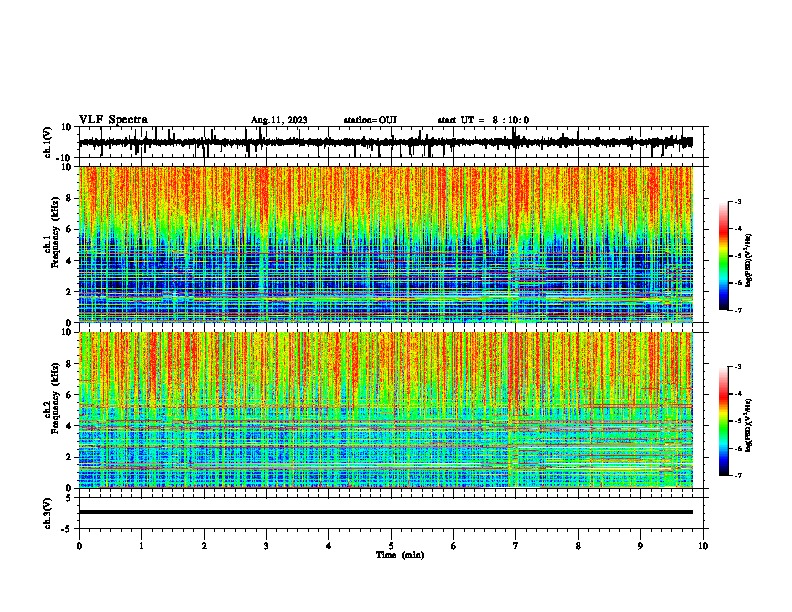Screen dimensions: 792x612
Task: Click time axis tick label "2"
Action: pos(204,546)
